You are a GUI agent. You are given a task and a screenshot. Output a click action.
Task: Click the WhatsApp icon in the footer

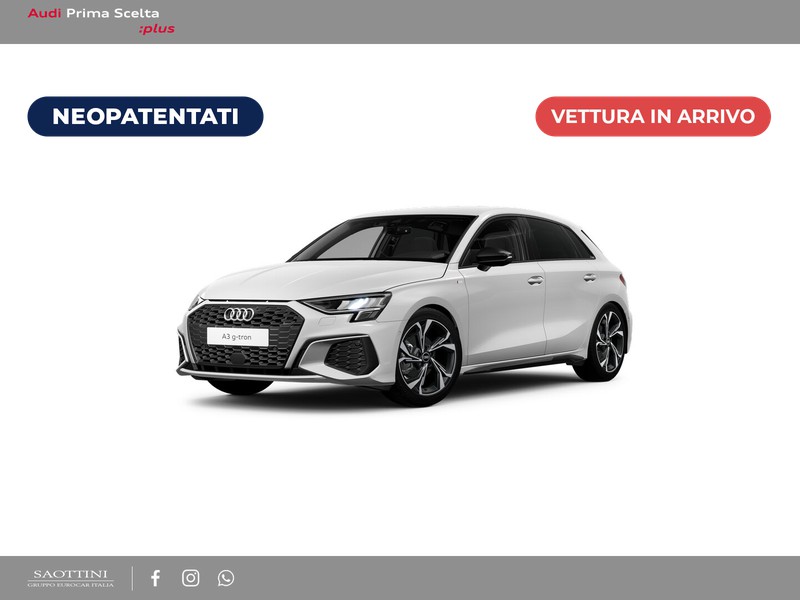[x=226, y=578]
